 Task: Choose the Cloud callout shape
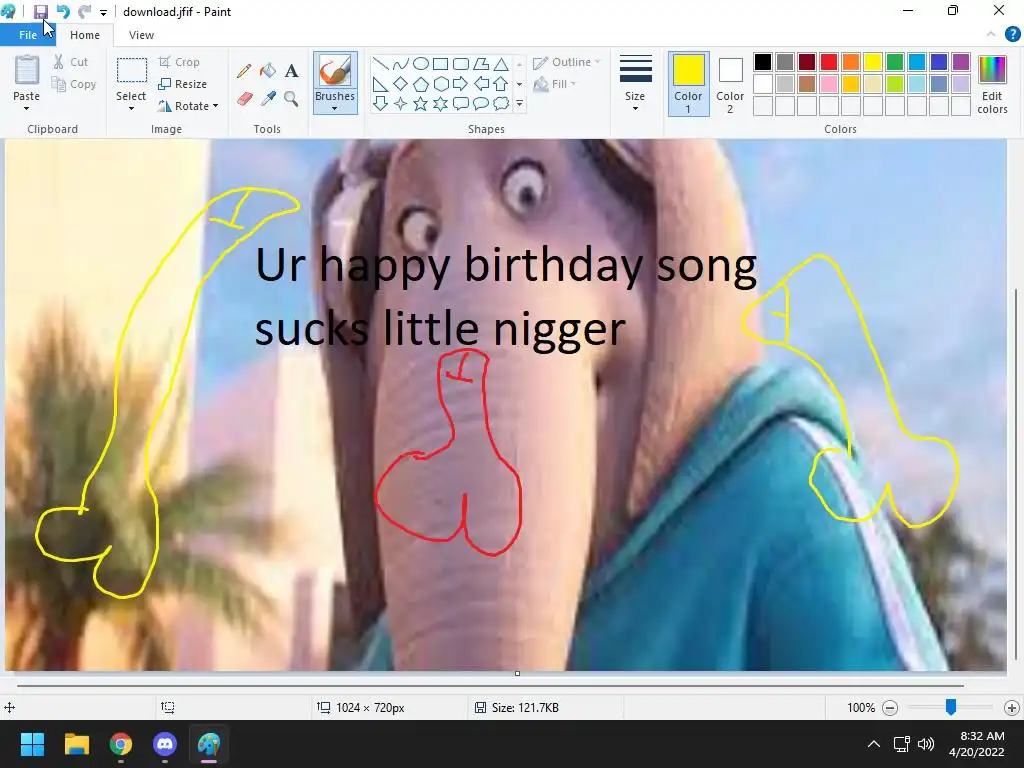click(x=501, y=104)
